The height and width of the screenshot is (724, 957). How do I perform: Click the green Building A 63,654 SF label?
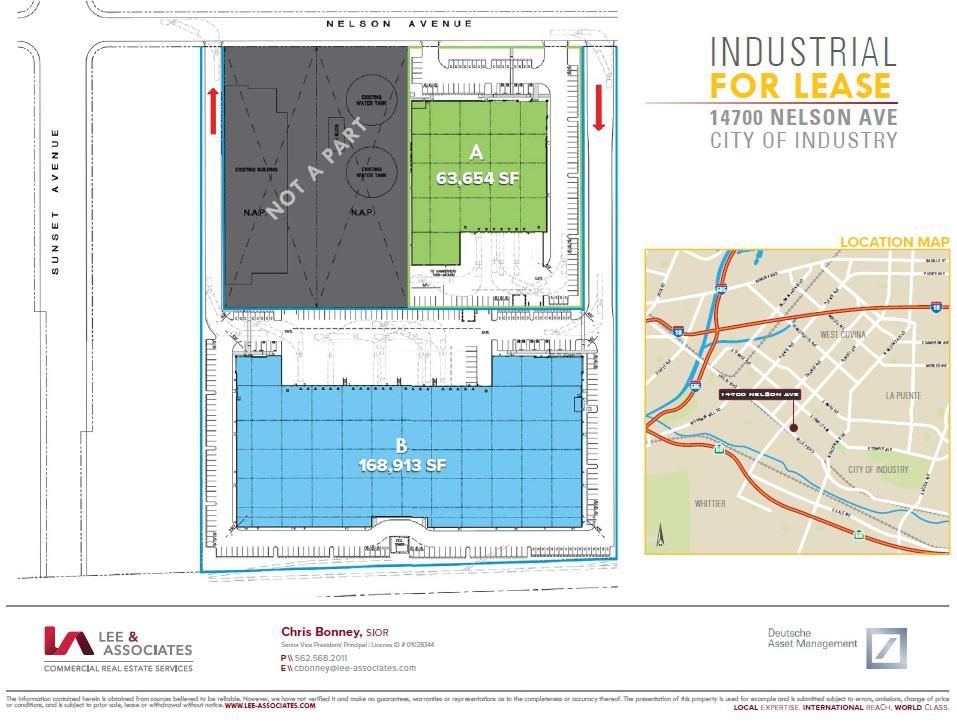(477, 165)
